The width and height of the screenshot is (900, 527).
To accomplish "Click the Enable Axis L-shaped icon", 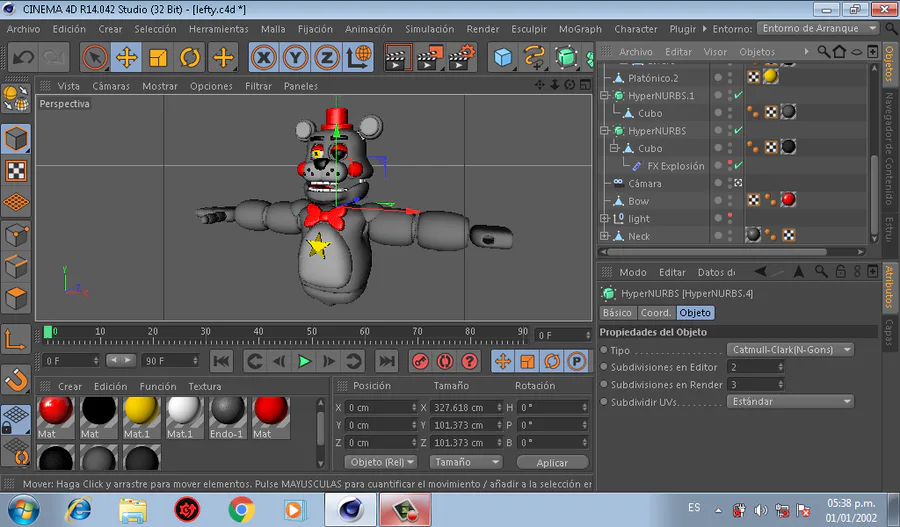I will (16, 339).
